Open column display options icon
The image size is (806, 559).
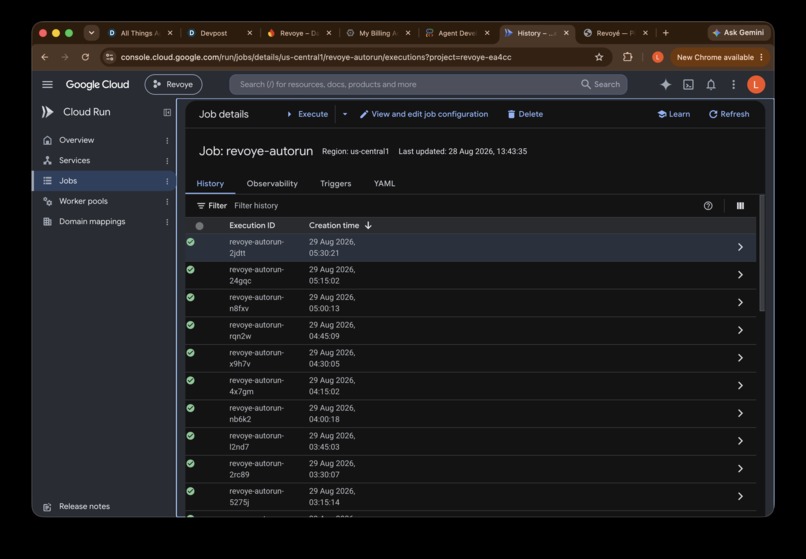tap(740, 206)
